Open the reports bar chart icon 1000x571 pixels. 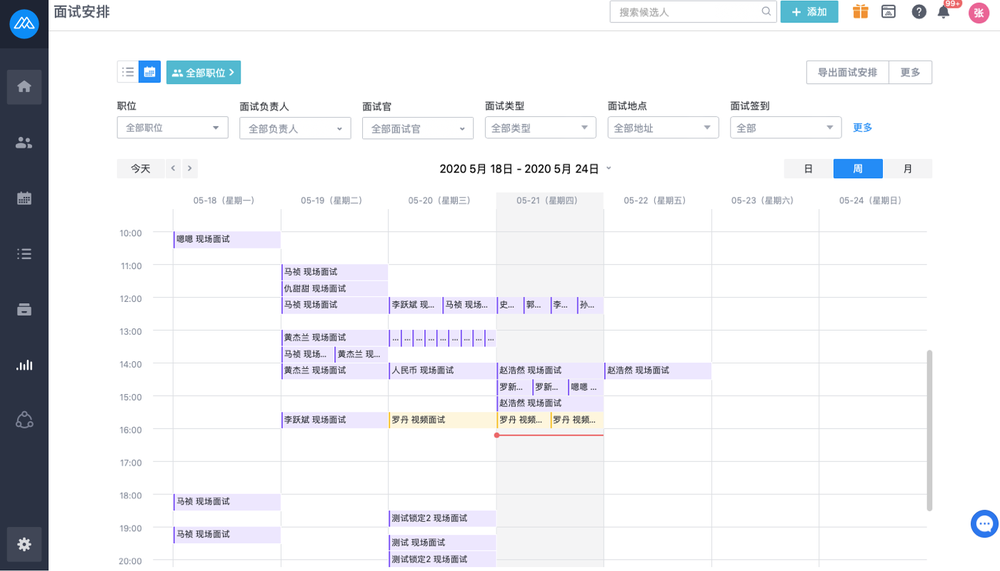coord(24,365)
